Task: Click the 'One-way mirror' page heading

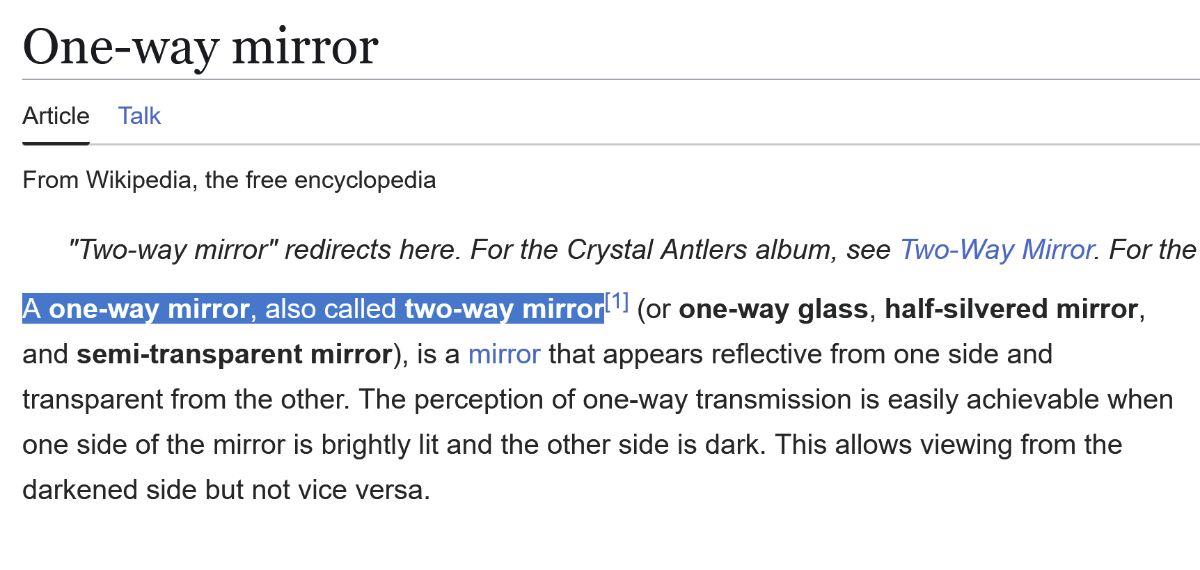Action: (200, 46)
